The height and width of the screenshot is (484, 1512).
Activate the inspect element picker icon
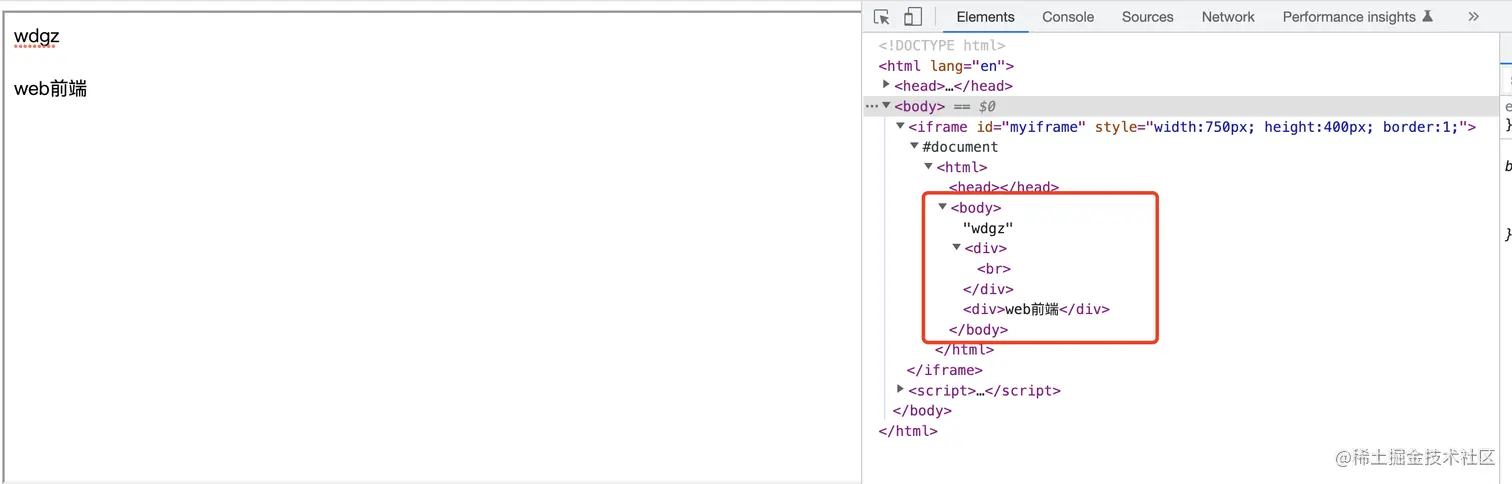coord(881,17)
